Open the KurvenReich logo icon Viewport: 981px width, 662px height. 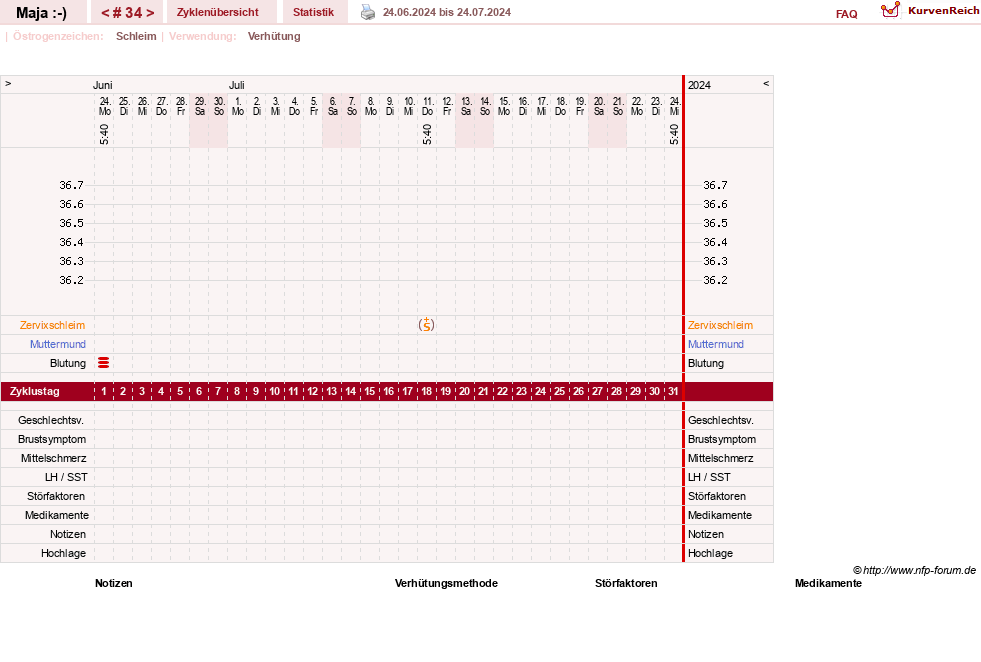(890, 10)
